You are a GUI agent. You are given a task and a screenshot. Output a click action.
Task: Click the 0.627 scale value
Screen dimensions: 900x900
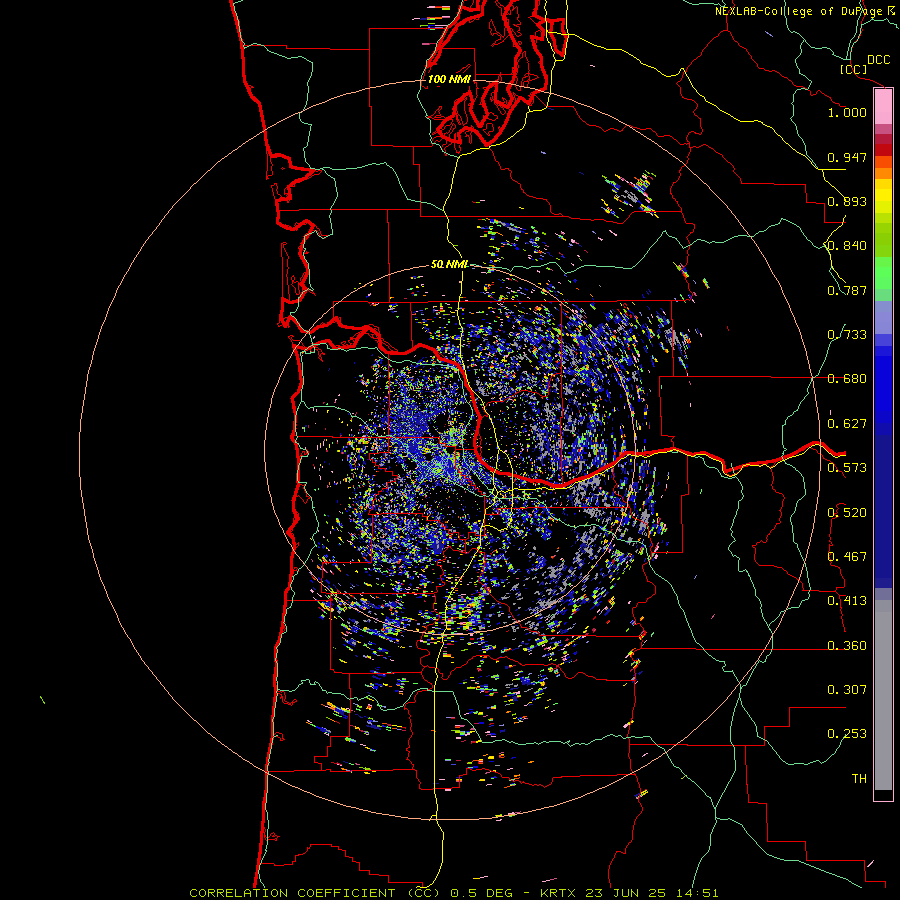tap(847, 424)
